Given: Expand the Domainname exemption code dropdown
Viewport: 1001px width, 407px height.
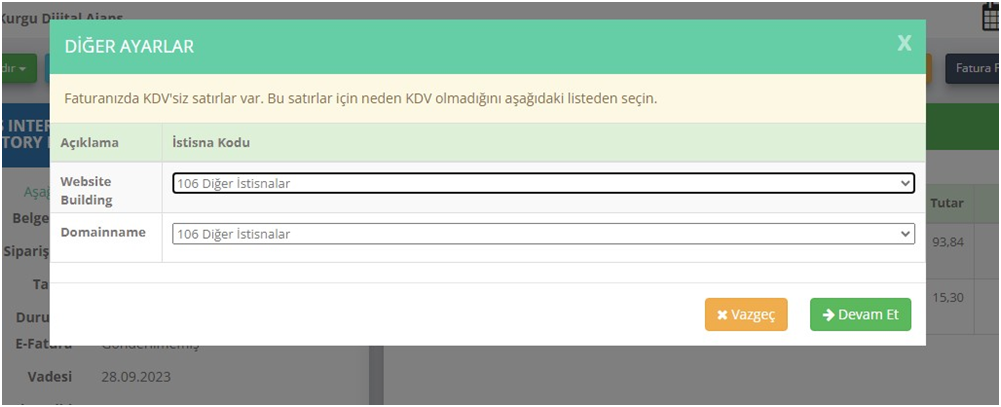Looking at the screenshot, I should point(543,234).
